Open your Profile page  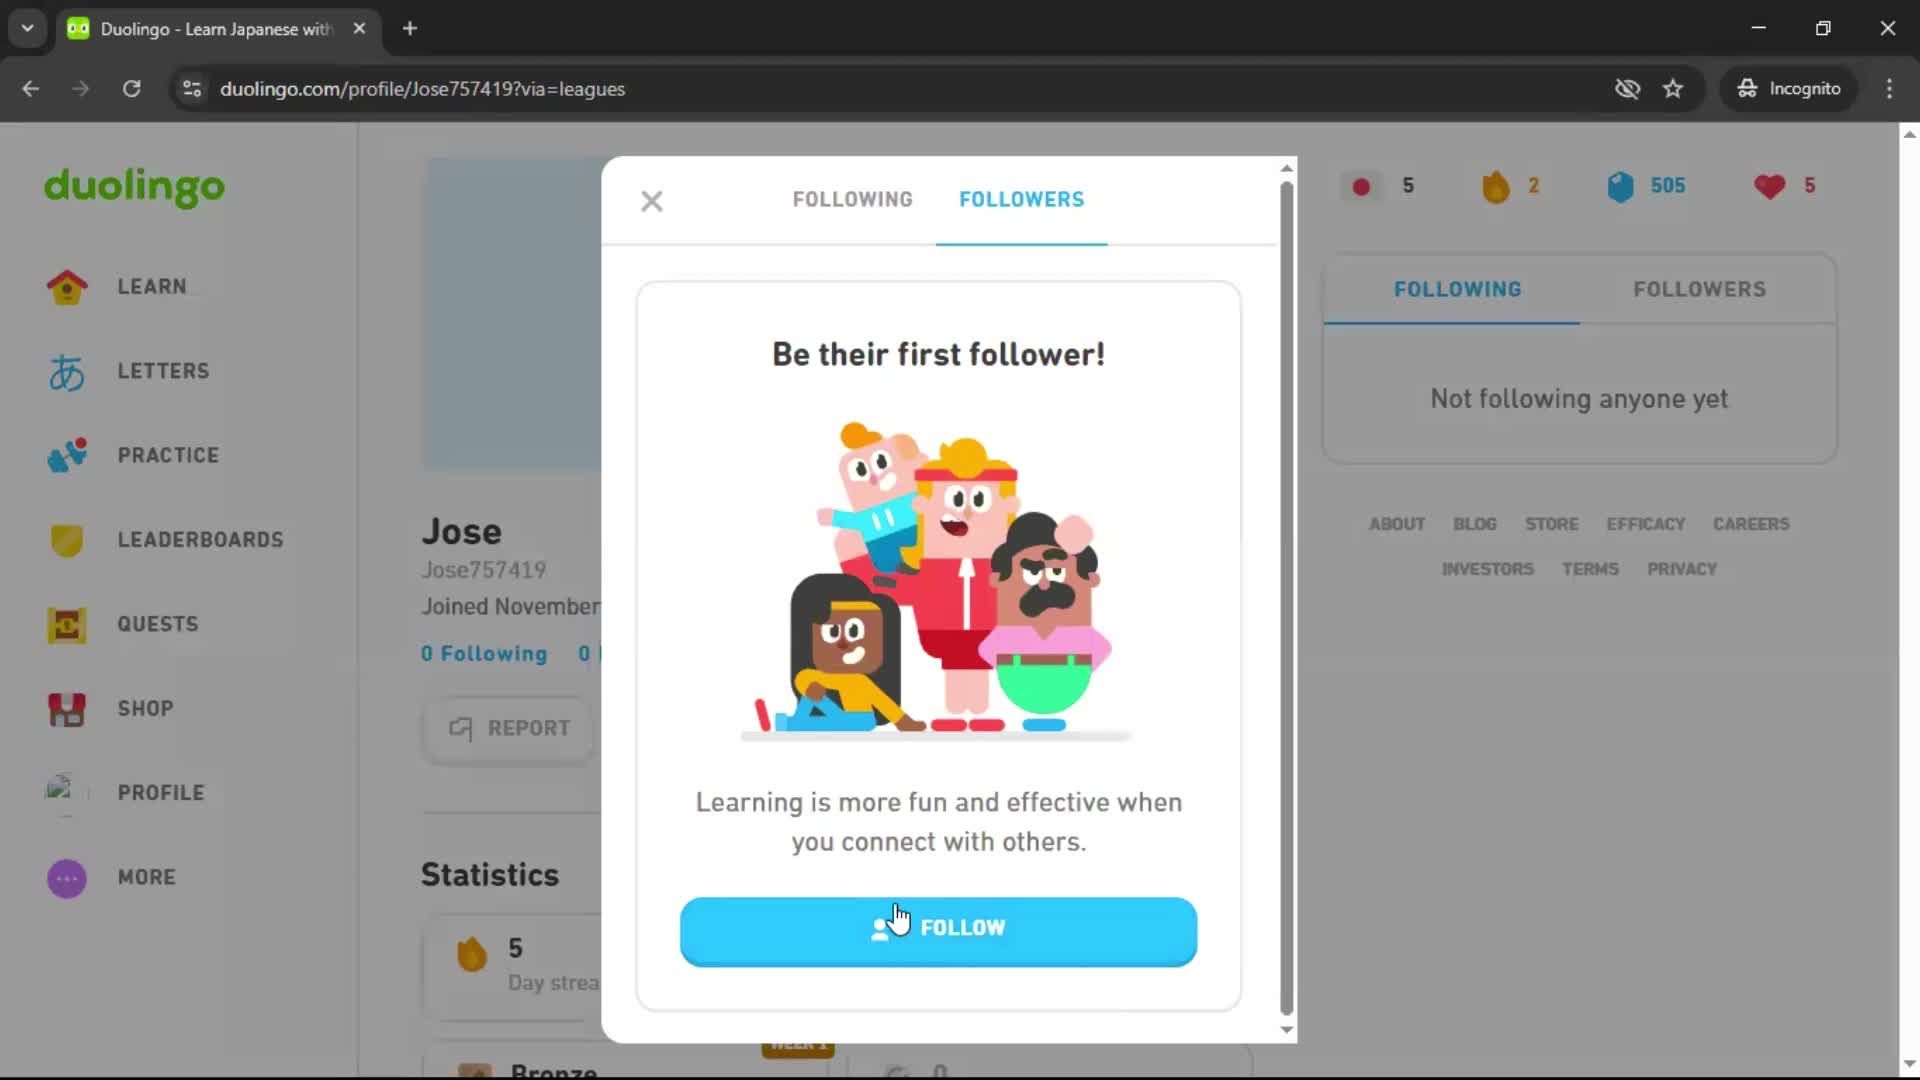[159, 793]
